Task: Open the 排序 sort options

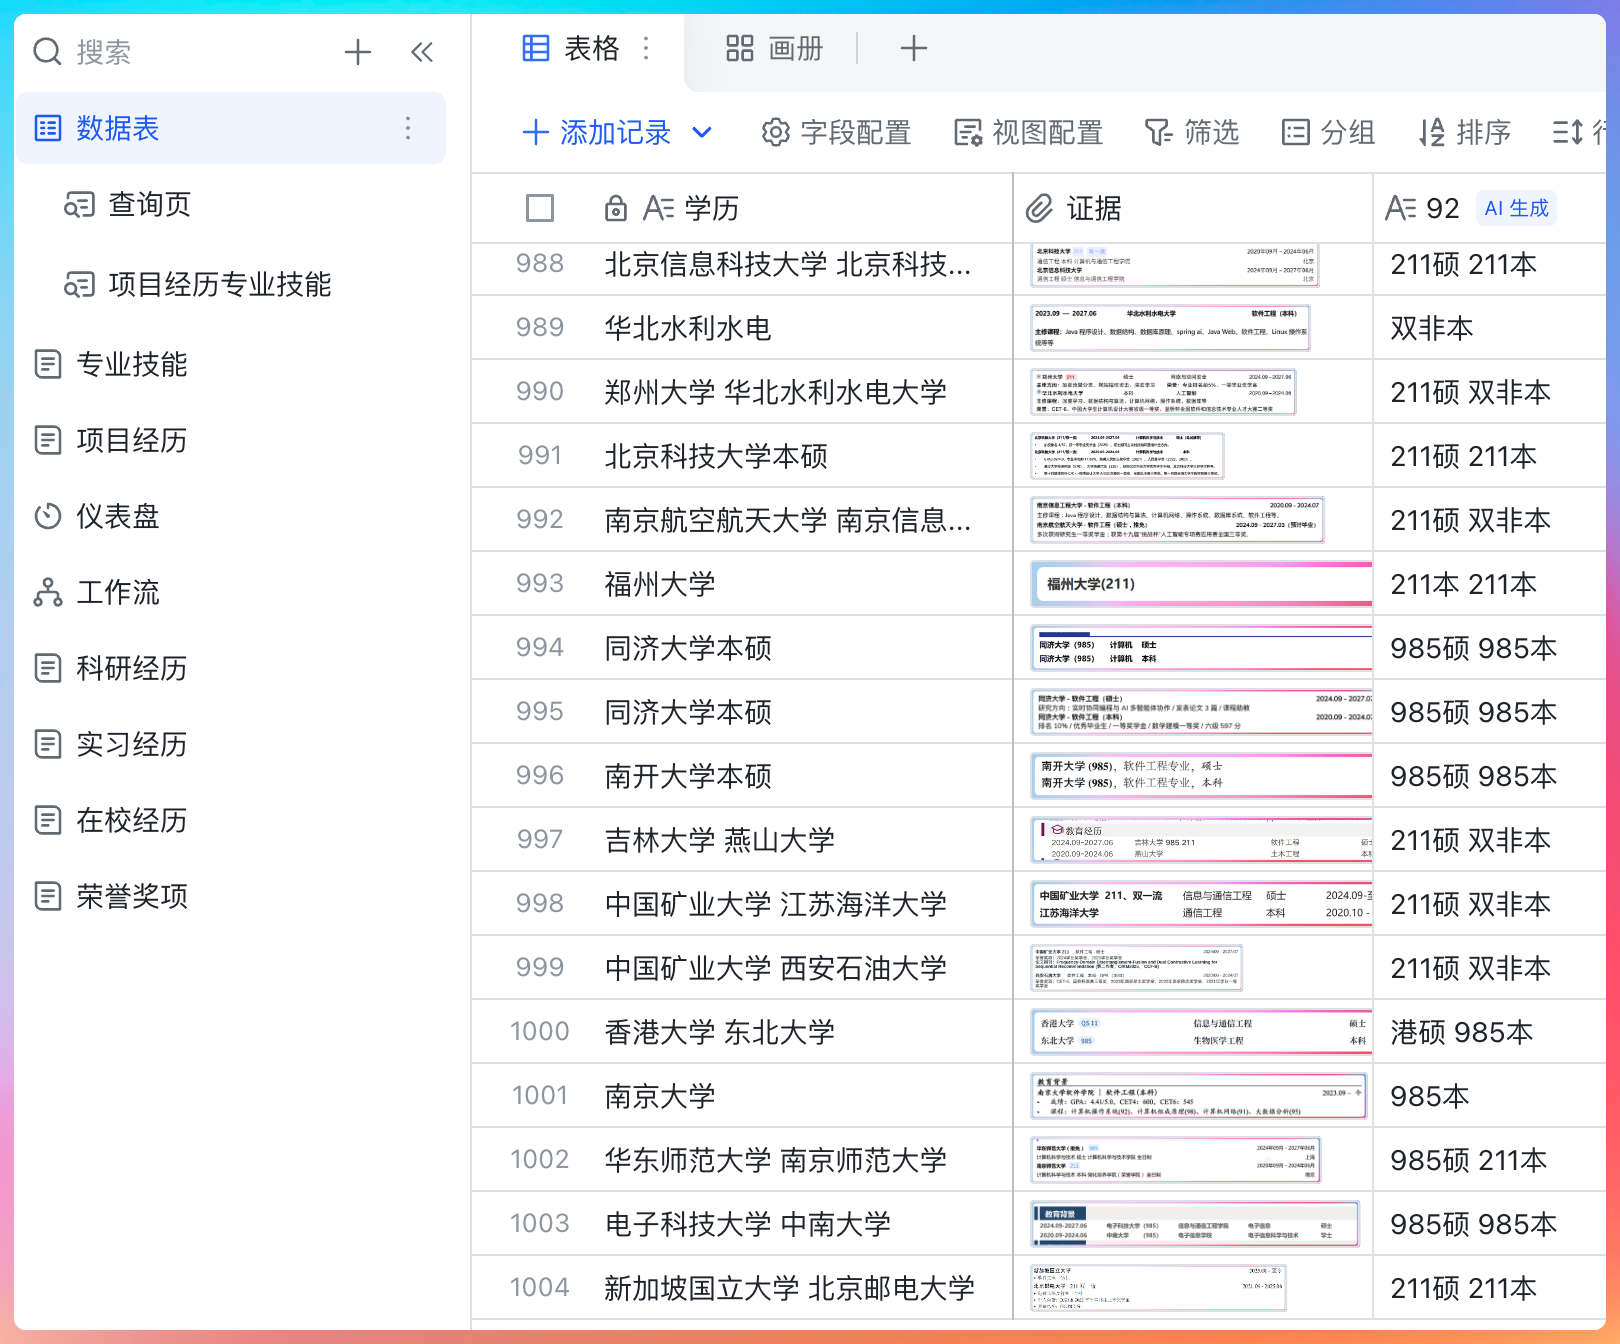Action: [x=1464, y=132]
